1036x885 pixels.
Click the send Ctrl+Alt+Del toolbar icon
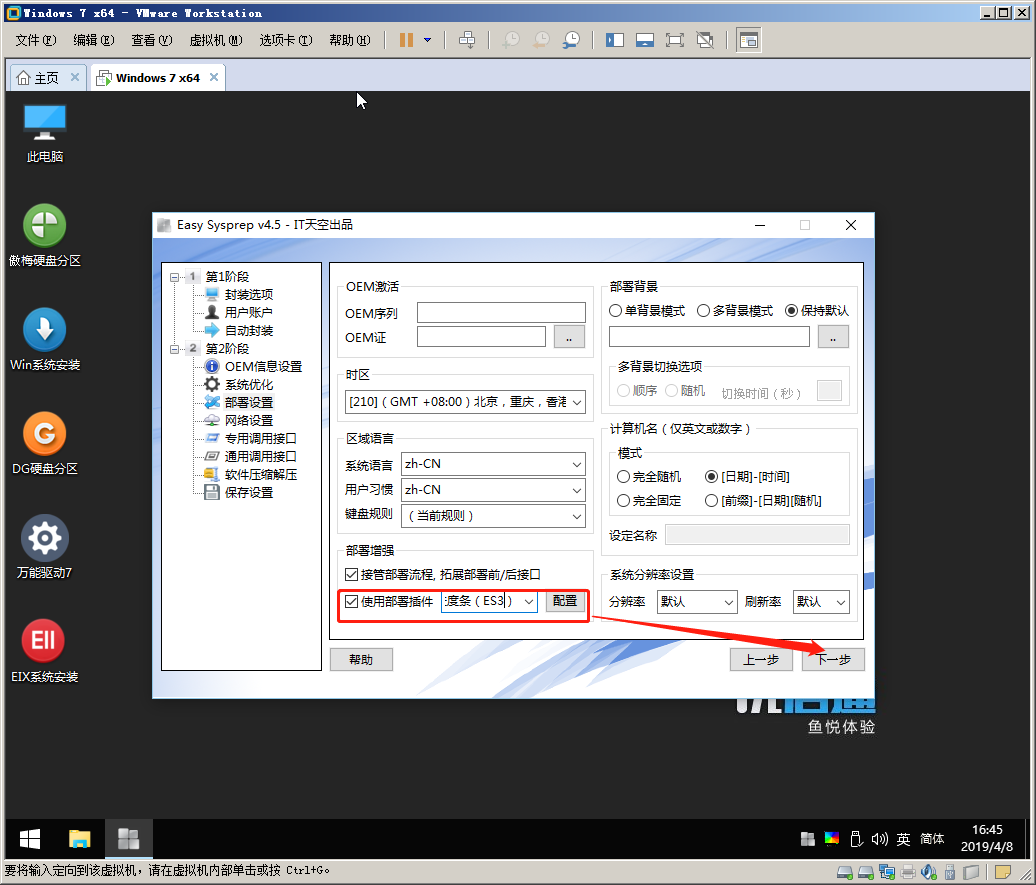[467, 40]
